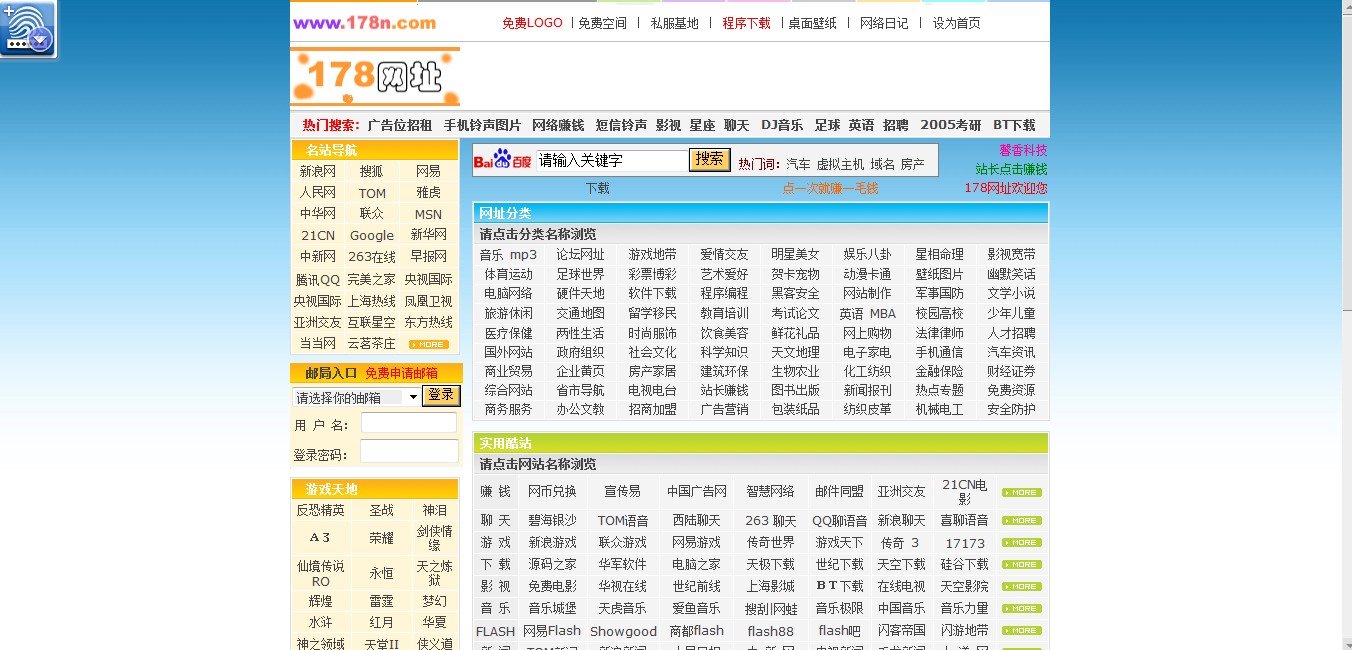Open MORE button in the 影视 row
This screenshot has width=1352, height=650.
pos(1021,586)
